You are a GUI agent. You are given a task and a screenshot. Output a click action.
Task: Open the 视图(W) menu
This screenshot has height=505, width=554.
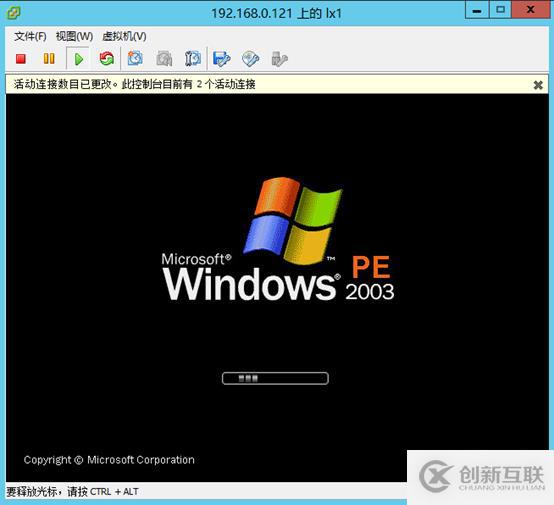(x=74, y=36)
